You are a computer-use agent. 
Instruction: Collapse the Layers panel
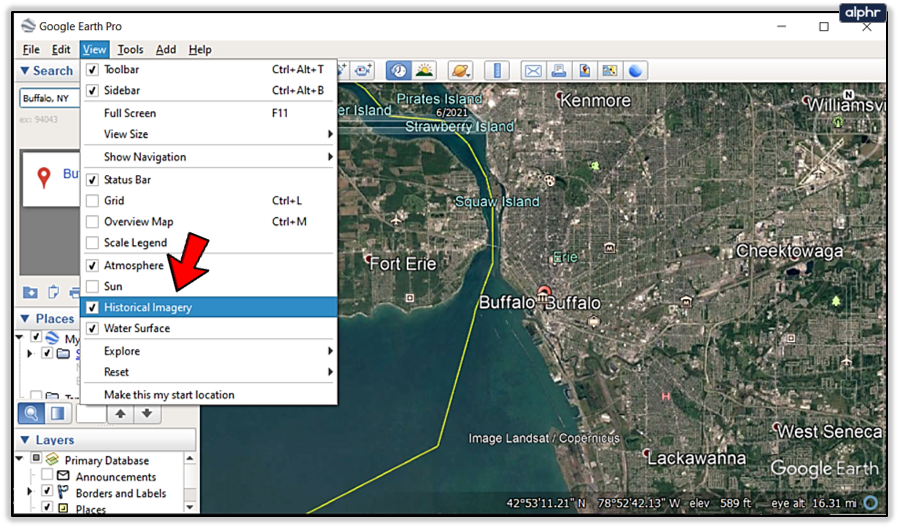[x=25, y=440]
